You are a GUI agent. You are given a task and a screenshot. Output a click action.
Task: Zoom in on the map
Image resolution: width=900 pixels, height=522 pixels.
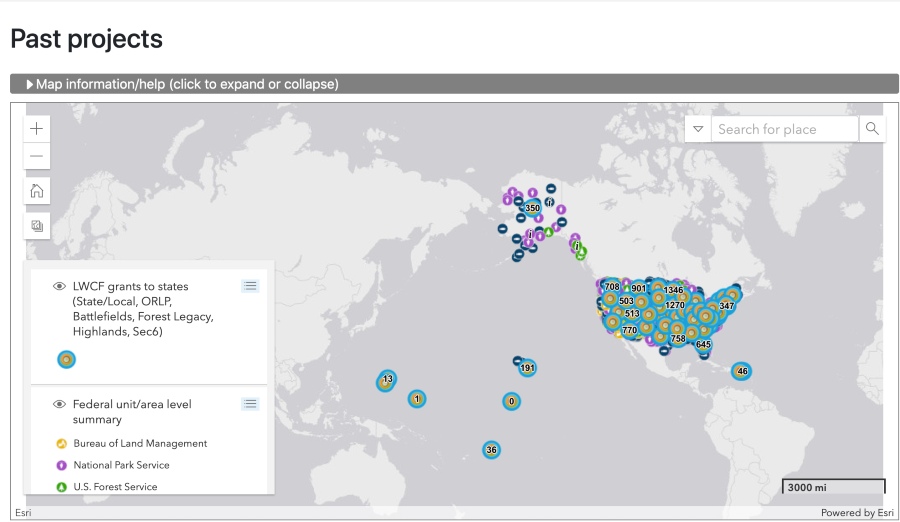point(37,129)
